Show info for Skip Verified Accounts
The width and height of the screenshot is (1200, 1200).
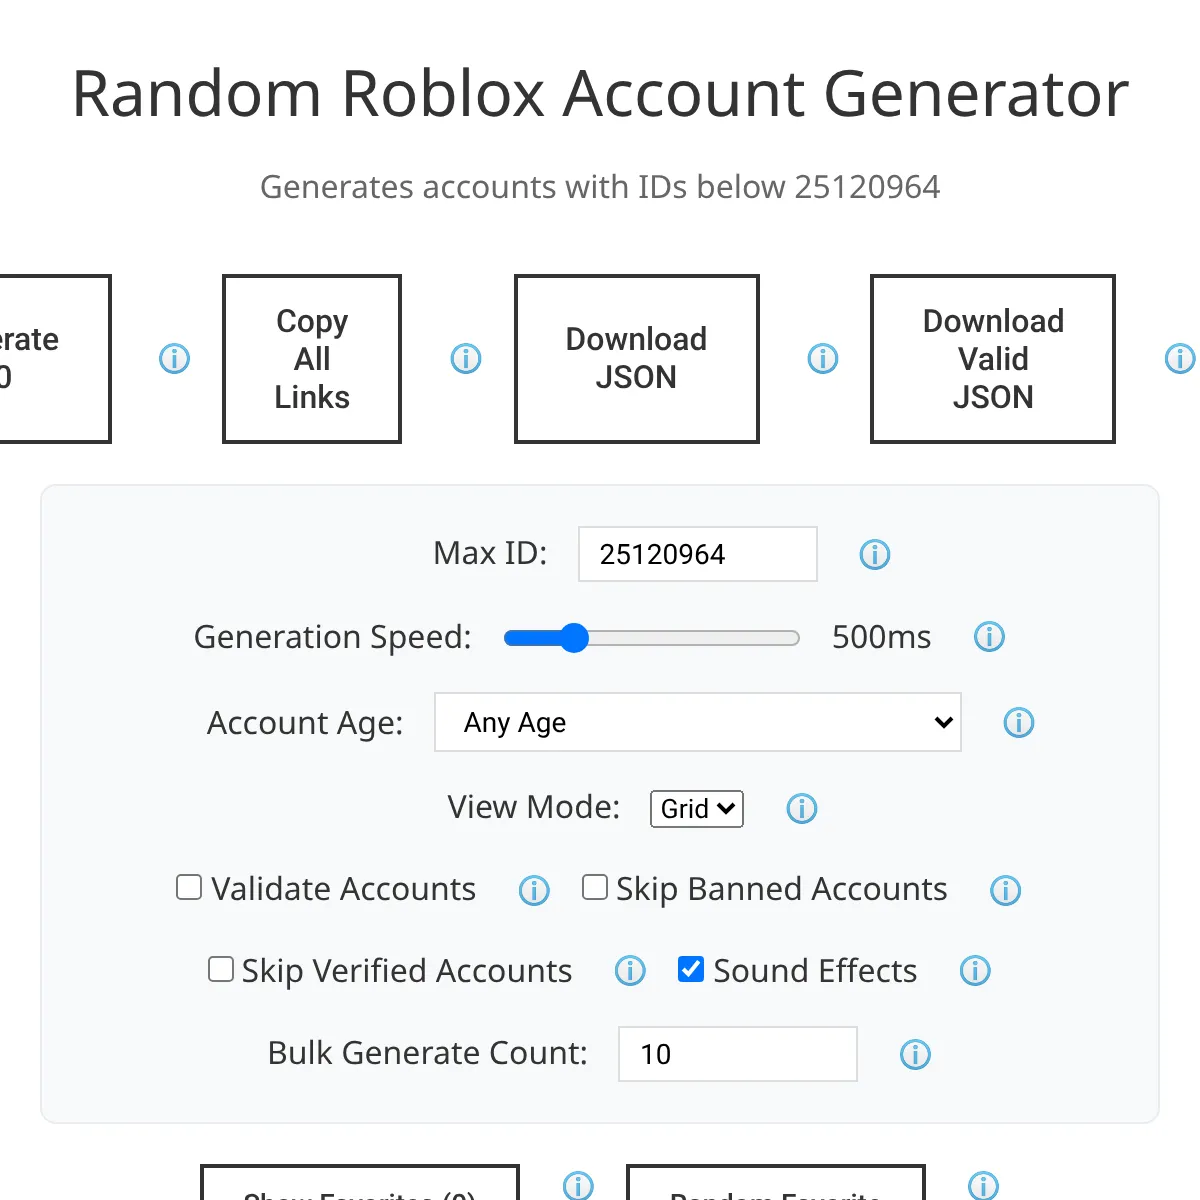(x=630, y=971)
